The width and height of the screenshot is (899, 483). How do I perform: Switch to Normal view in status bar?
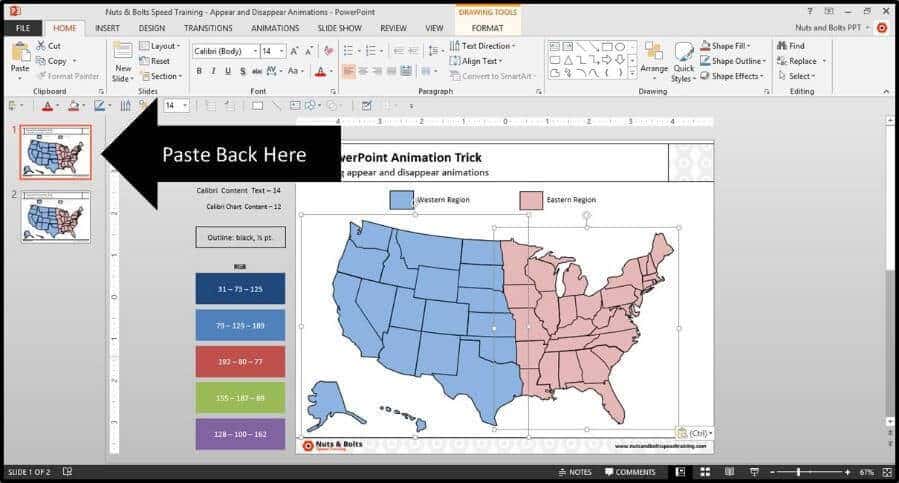pos(681,472)
